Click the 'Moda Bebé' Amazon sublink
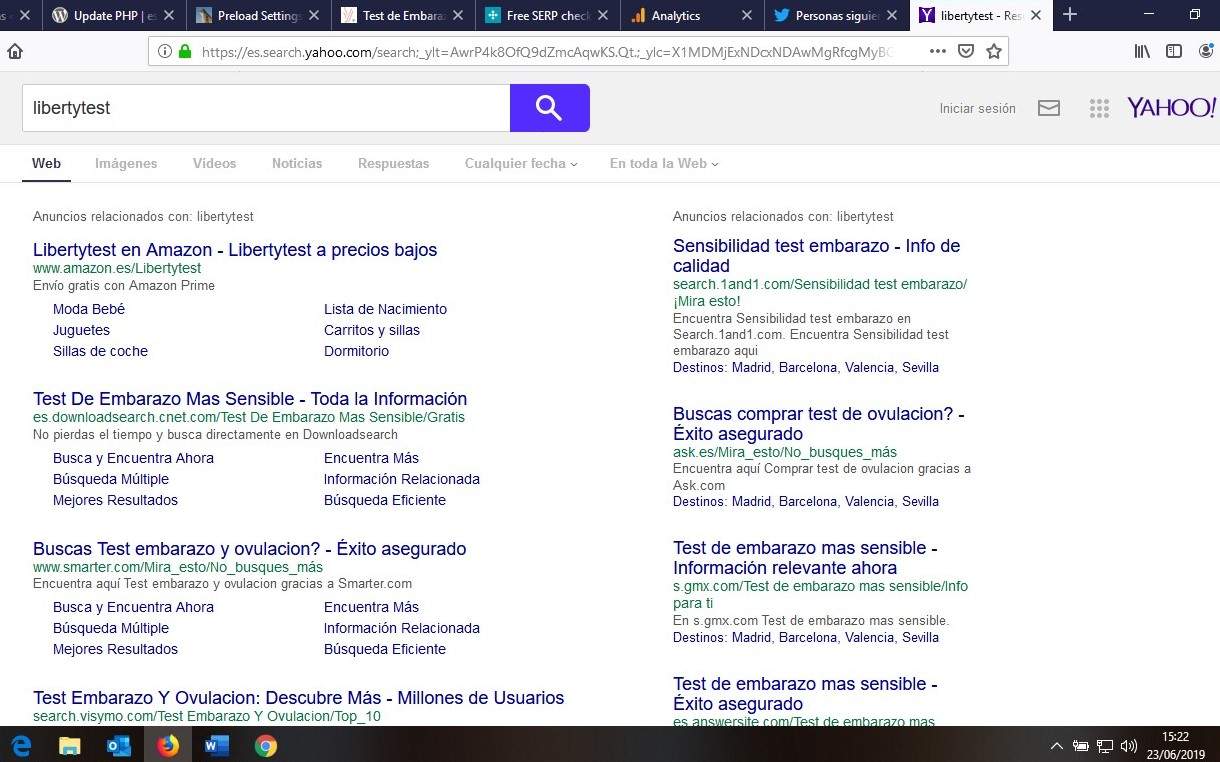The height and width of the screenshot is (762, 1220). pyautogui.click(x=89, y=309)
